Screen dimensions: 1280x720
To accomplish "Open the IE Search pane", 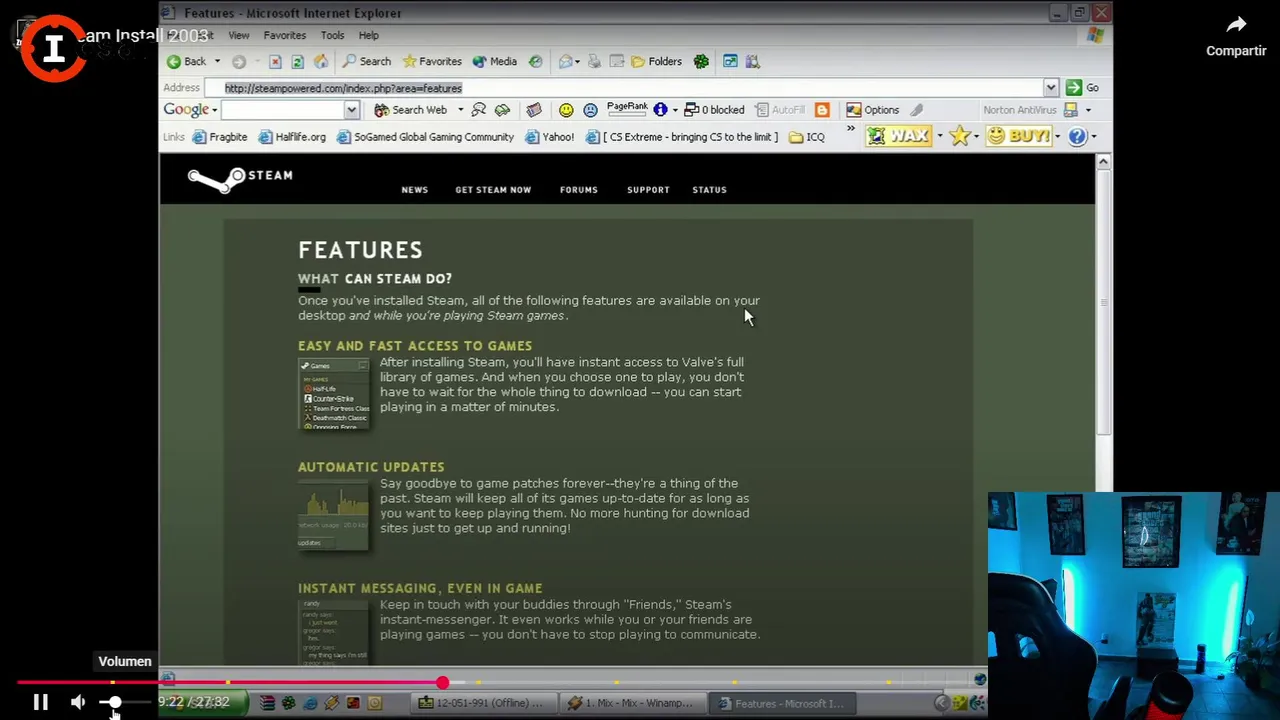I will 366,62.
